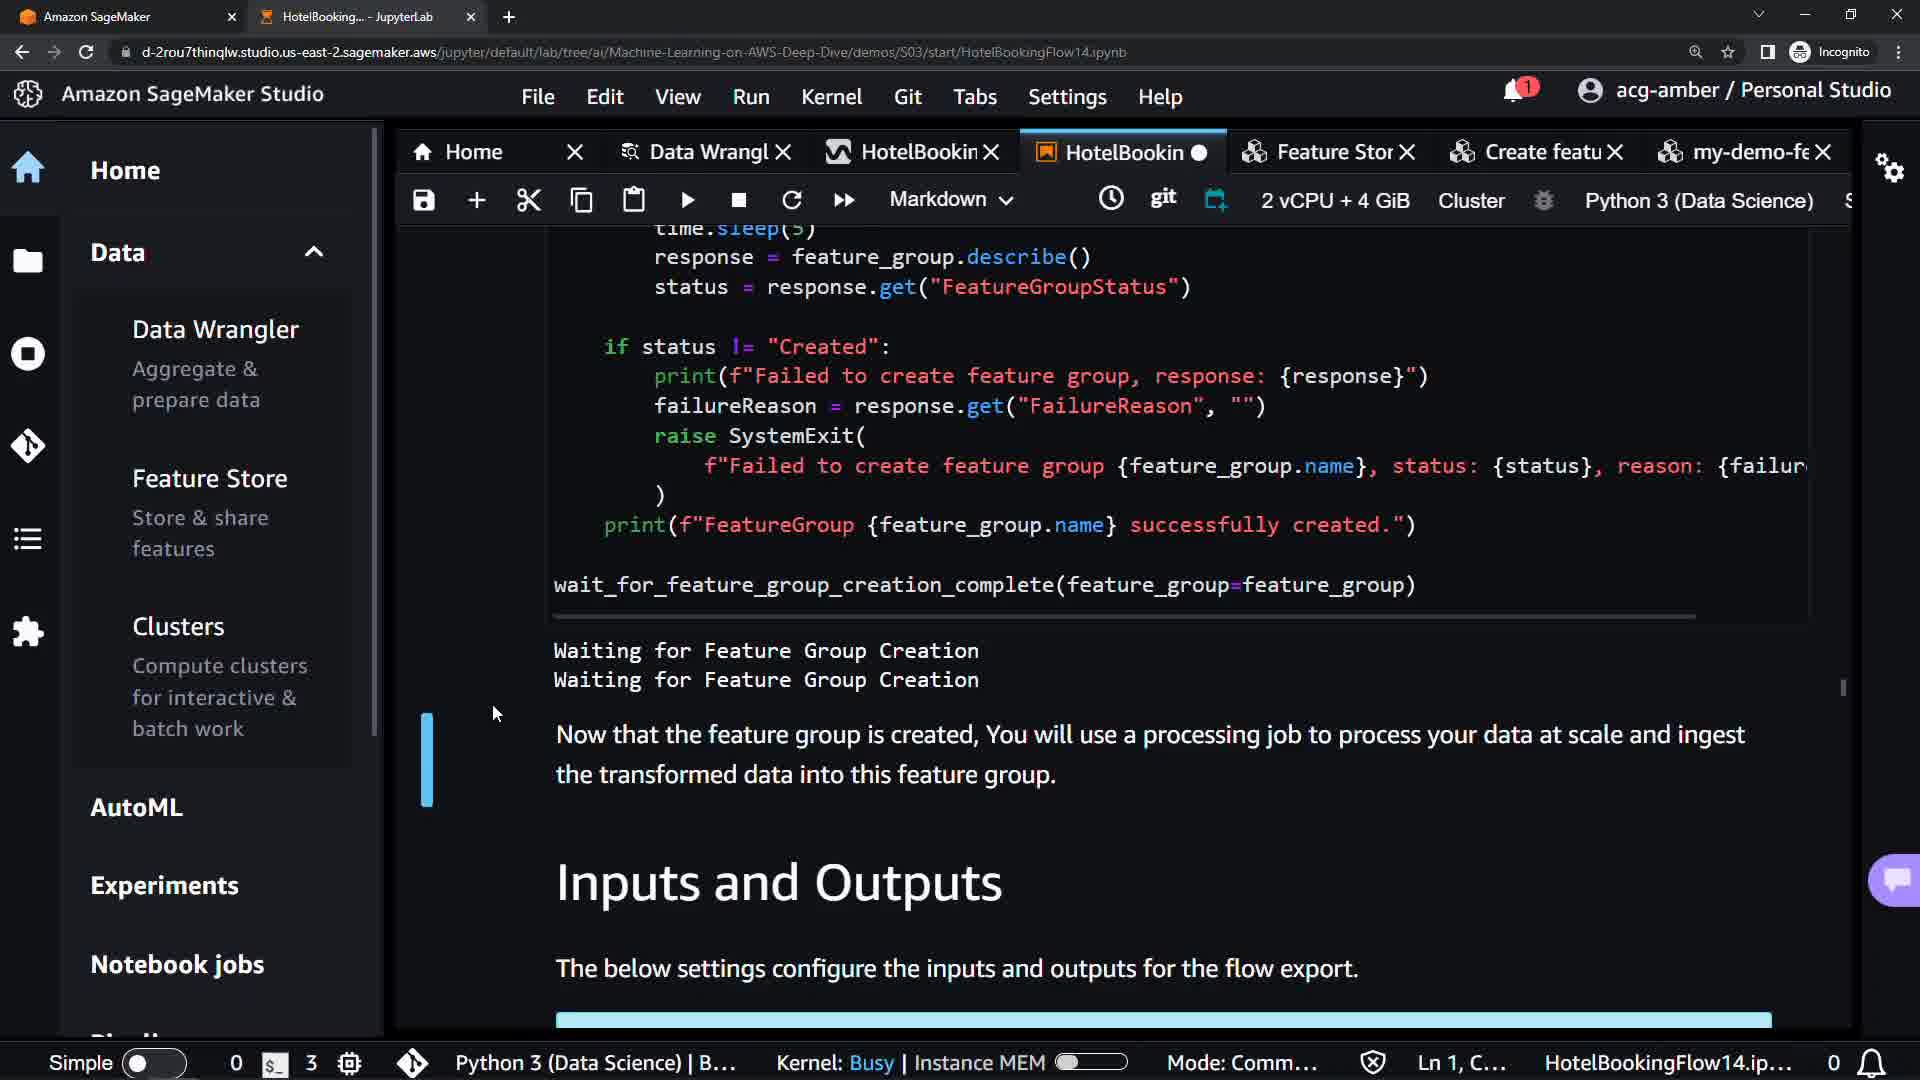Open the Kernel menu

tap(830, 97)
